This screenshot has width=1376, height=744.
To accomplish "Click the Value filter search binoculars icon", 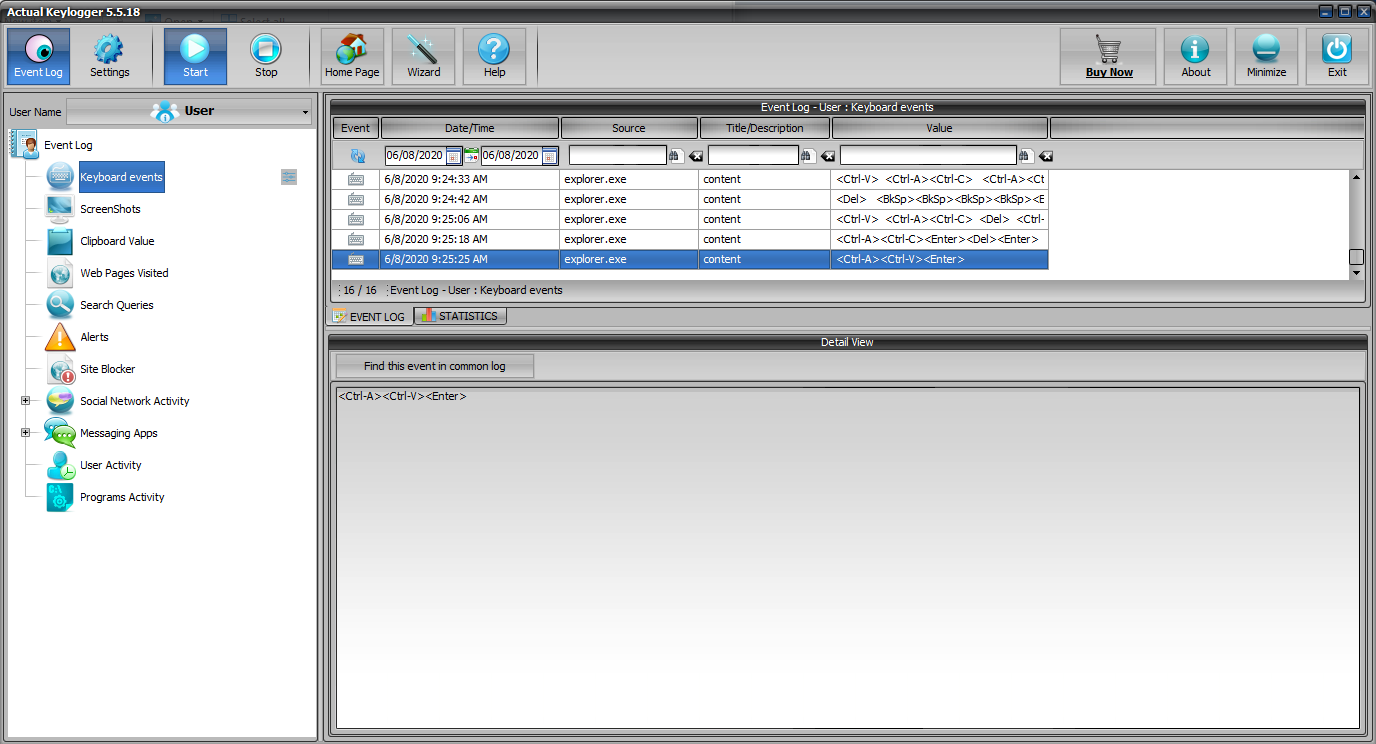I will click(x=1025, y=156).
